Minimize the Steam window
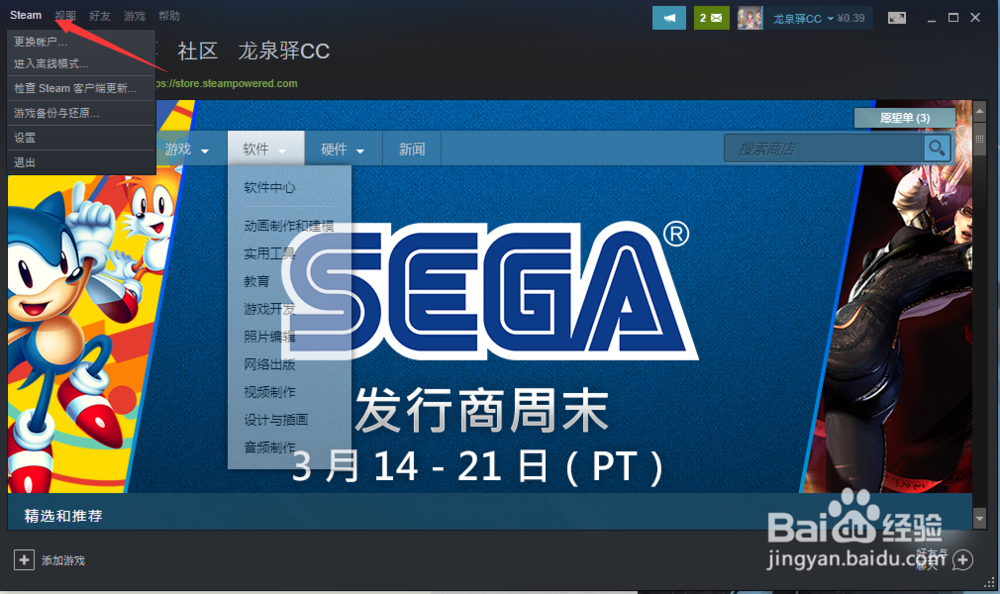 tap(932, 19)
